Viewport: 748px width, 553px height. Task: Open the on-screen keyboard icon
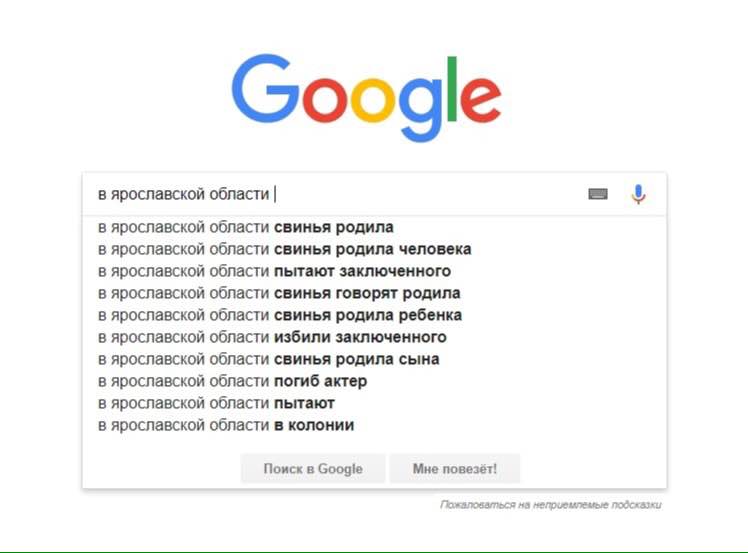598,194
